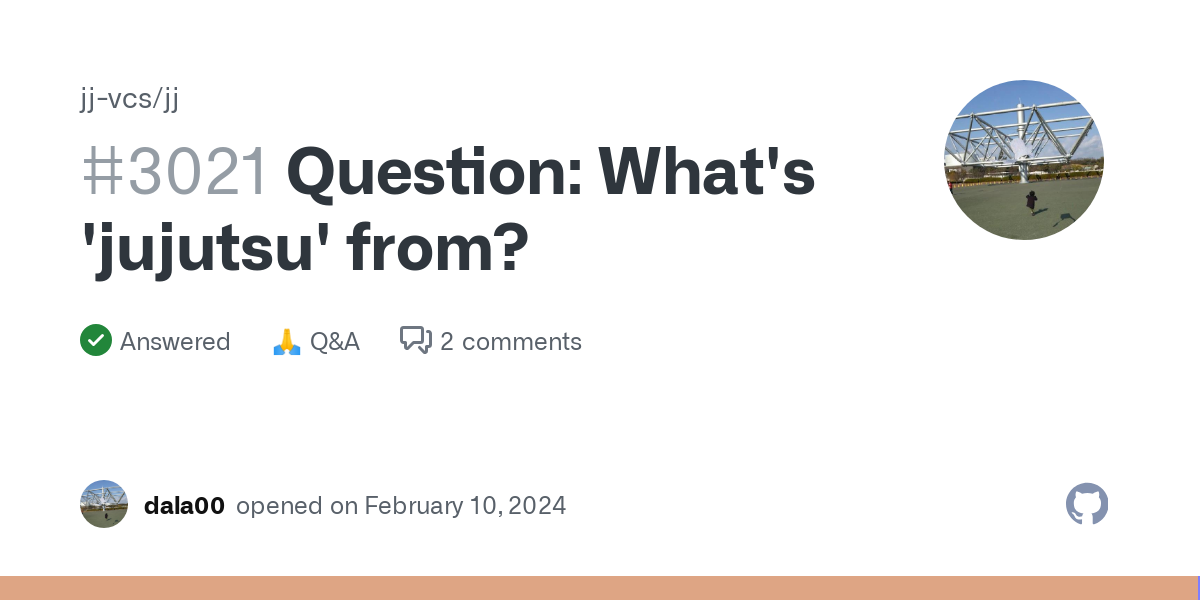Show the 2 comments count
The height and width of the screenshot is (600, 1200).
(x=510, y=342)
